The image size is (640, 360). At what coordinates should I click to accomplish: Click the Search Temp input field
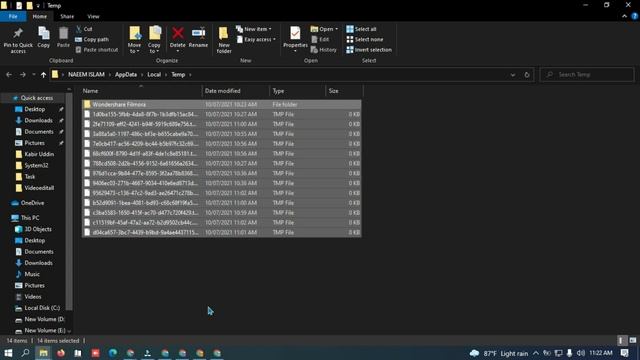(587, 75)
